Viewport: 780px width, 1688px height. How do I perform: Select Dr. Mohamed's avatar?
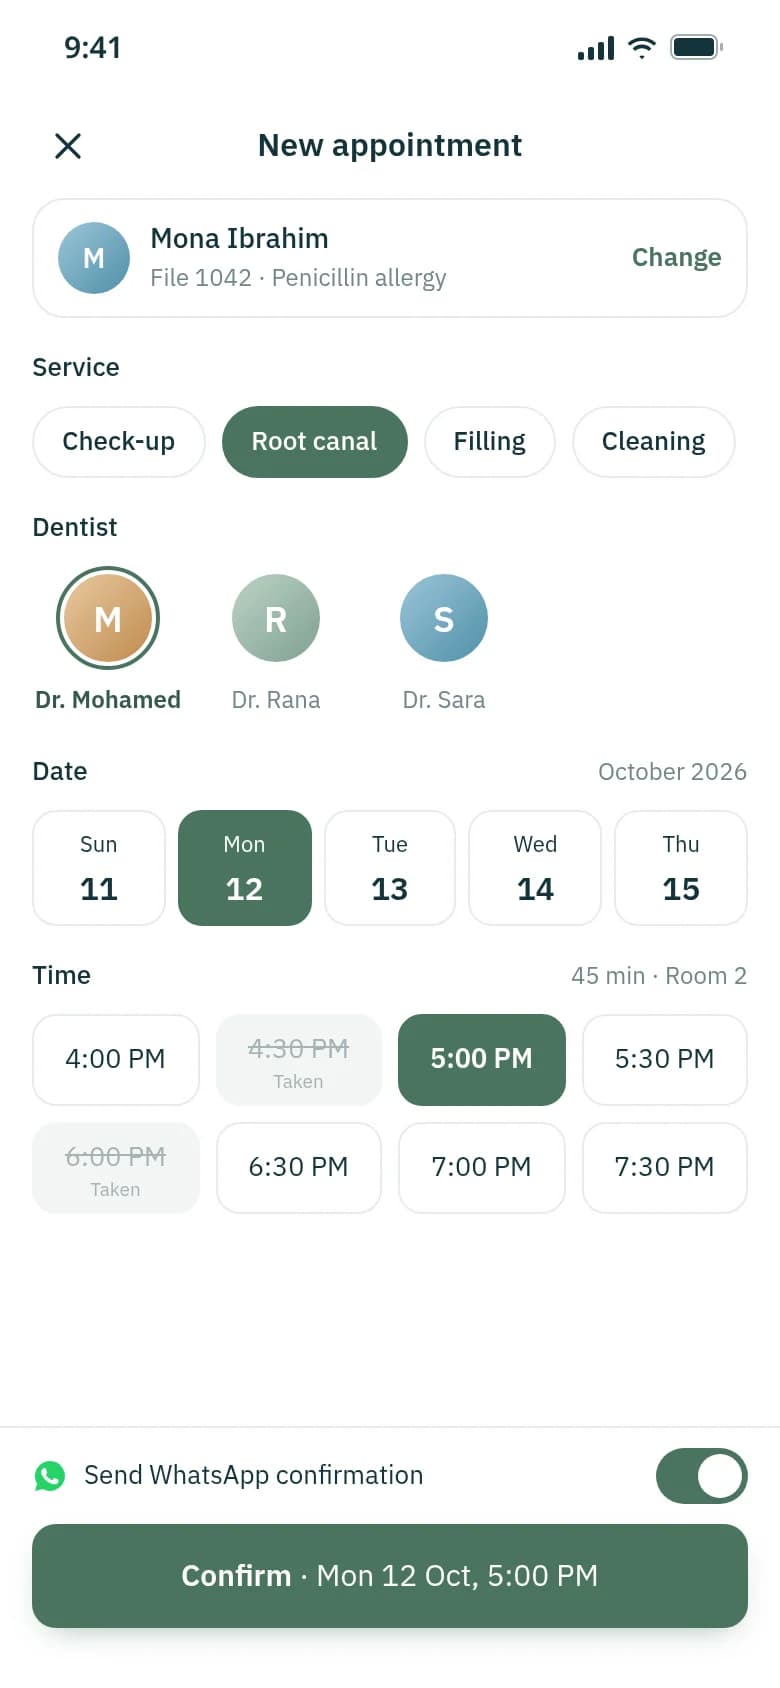pos(108,618)
